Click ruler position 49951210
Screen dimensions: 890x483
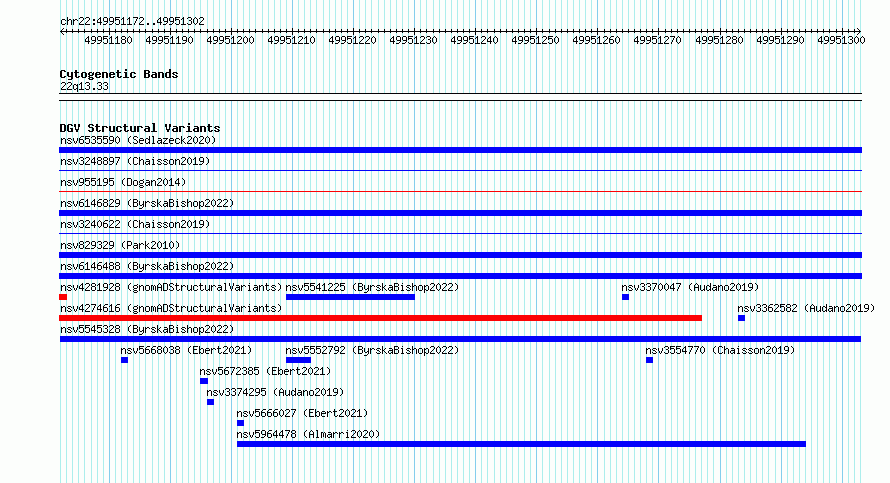pyautogui.click(x=291, y=40)
